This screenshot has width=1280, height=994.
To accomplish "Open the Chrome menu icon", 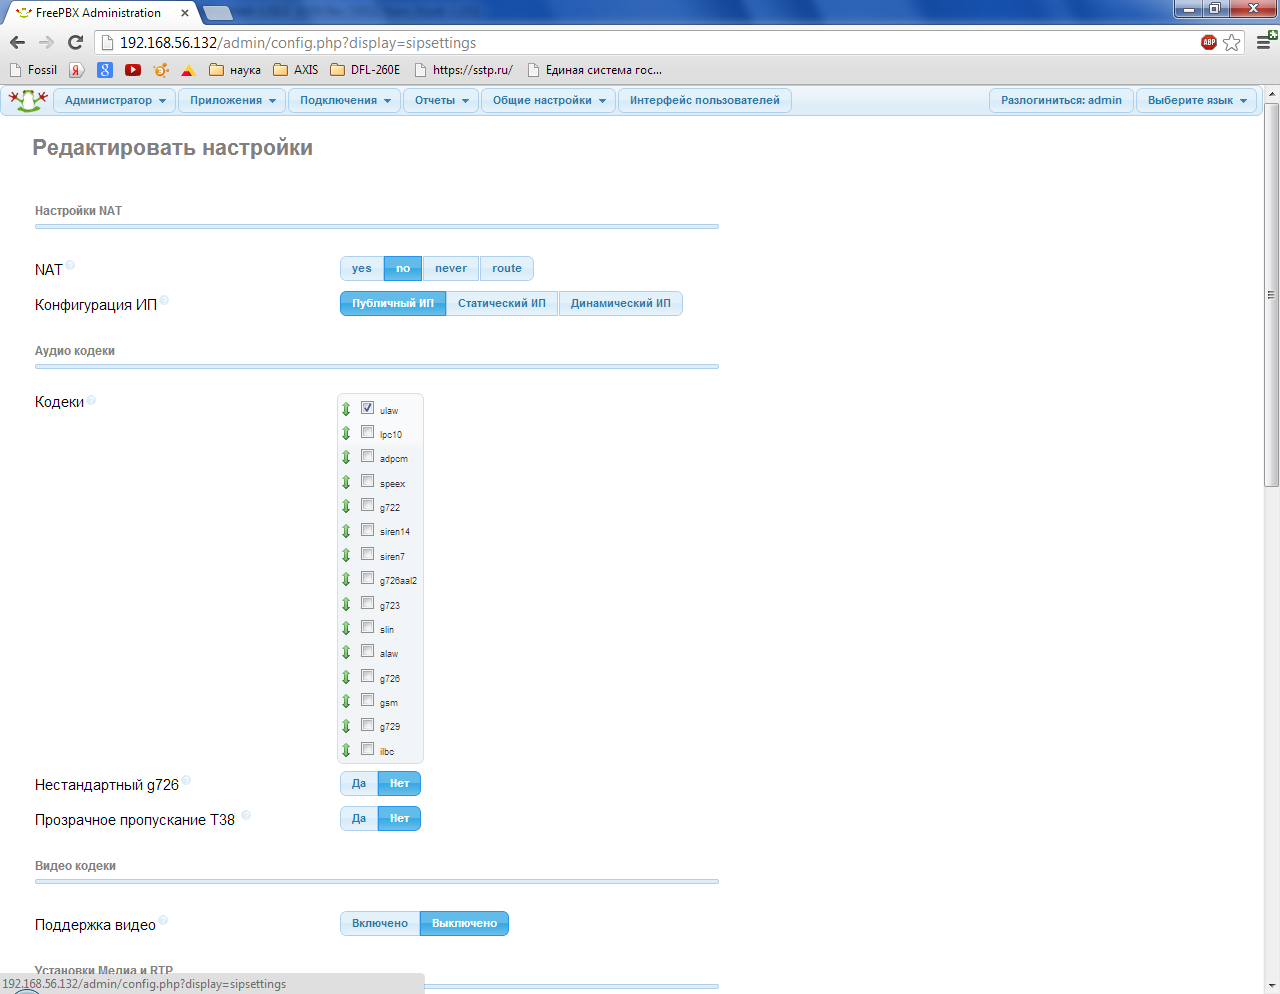I will tap(1264, 42).
